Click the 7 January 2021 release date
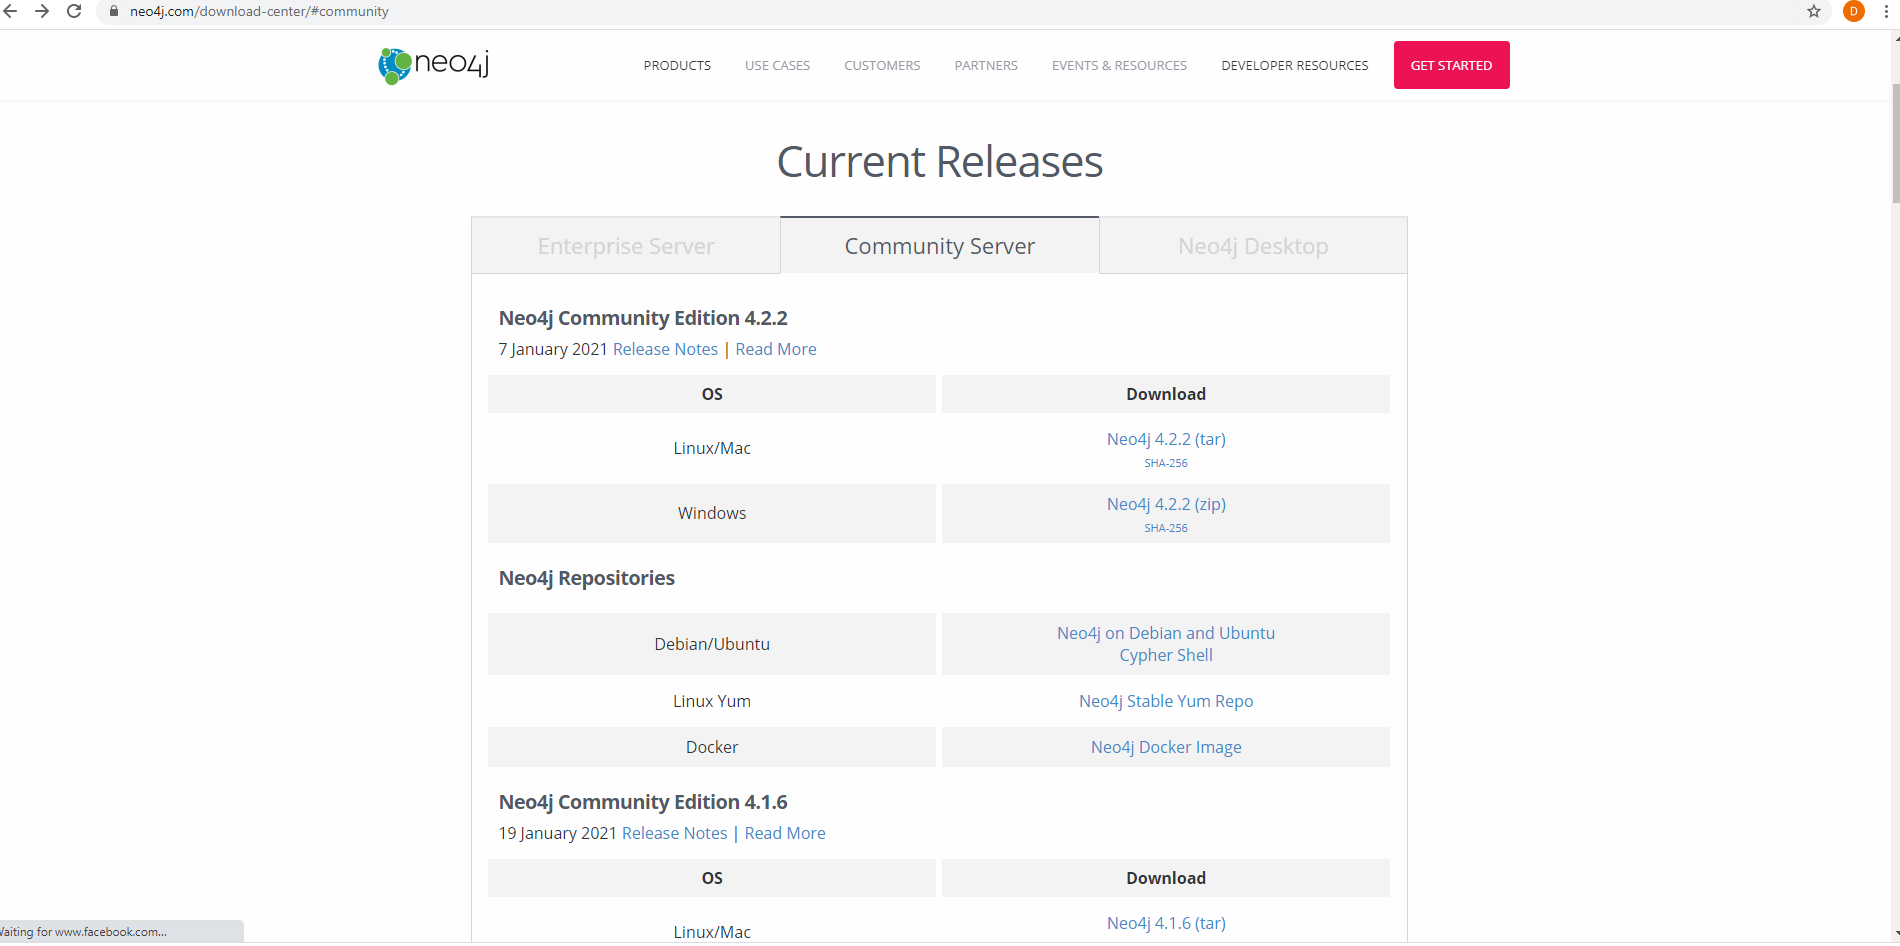The height and width of the screenshot is (946, 1900). pyautogui.click(x=553, y=349)
